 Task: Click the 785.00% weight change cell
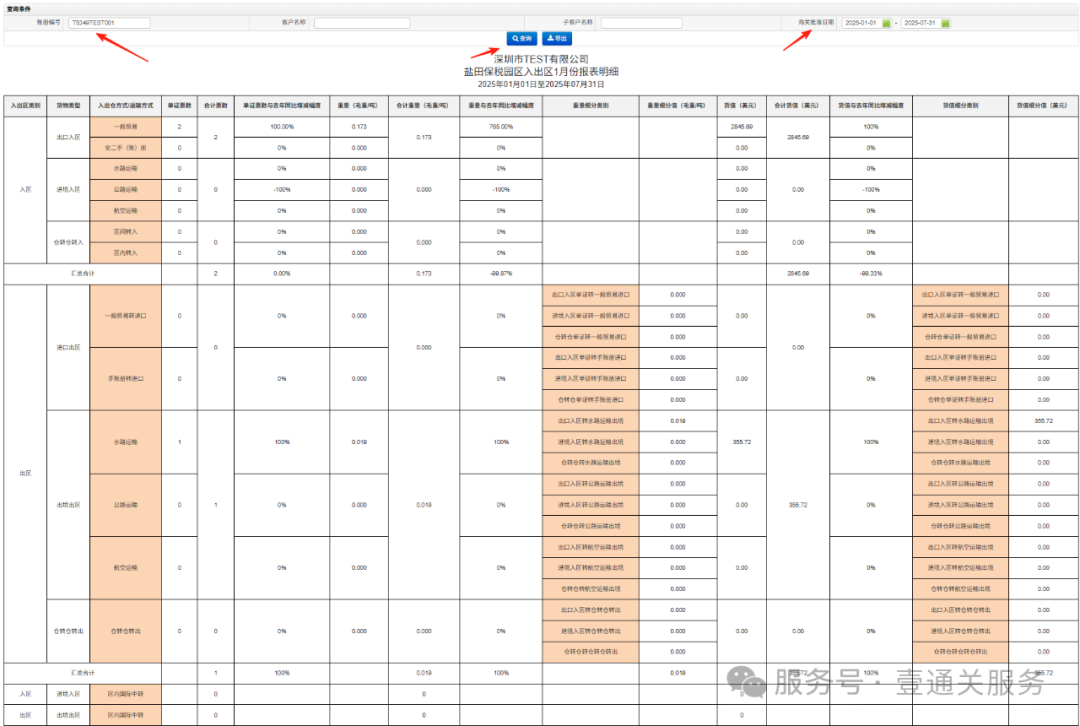(501, 127)
